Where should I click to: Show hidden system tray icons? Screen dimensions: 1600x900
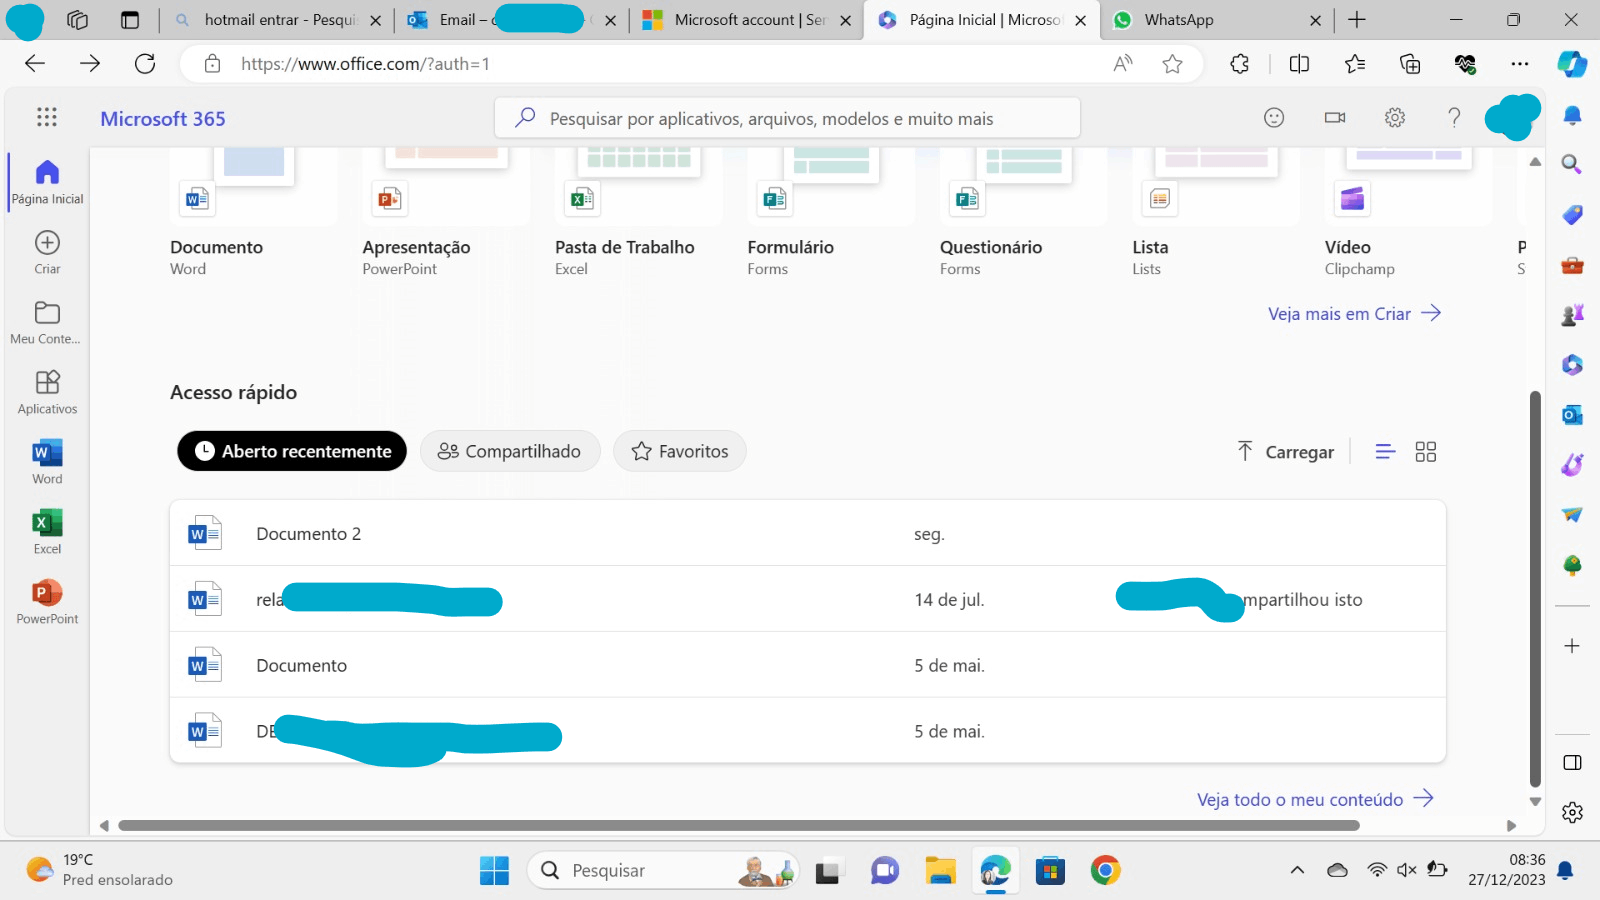pyautogui.click(x=1297, y=870)
